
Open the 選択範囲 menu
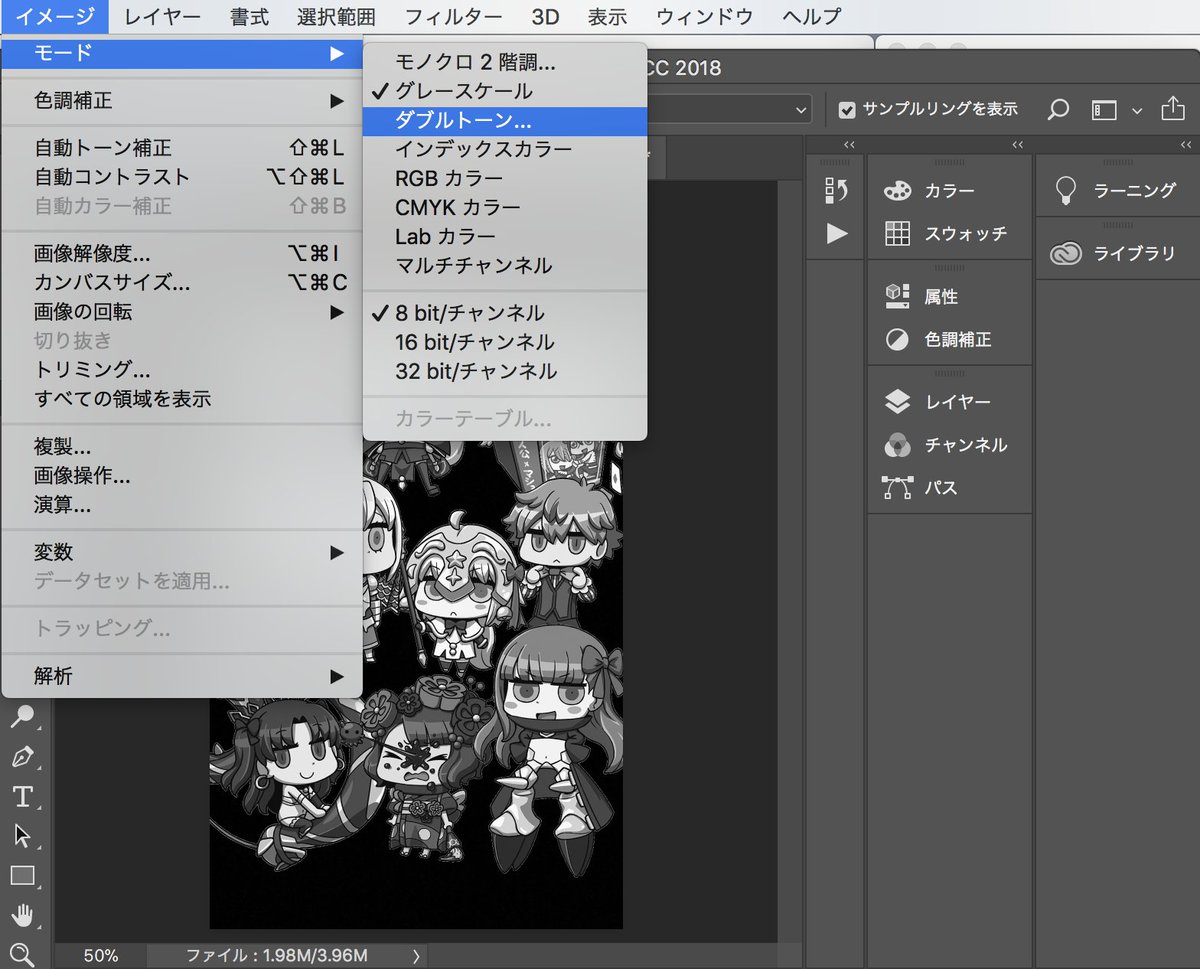coord(336,16)
